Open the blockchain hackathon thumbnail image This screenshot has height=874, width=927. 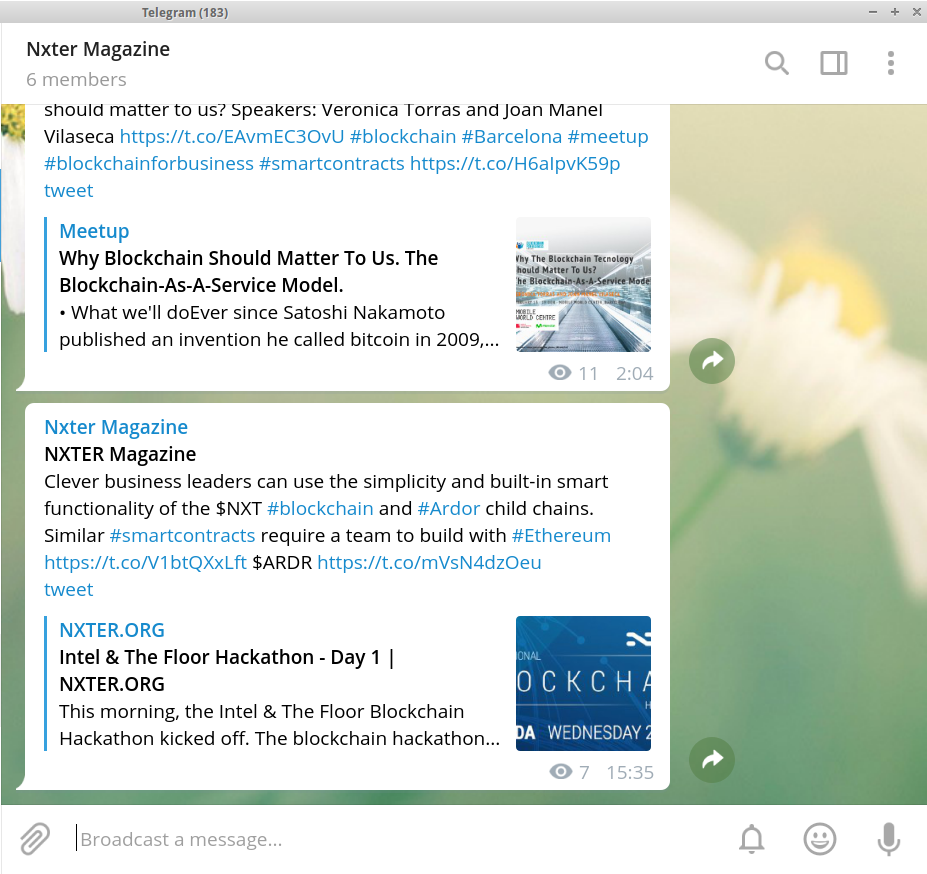pyautogui.click(x=583, y=684)
